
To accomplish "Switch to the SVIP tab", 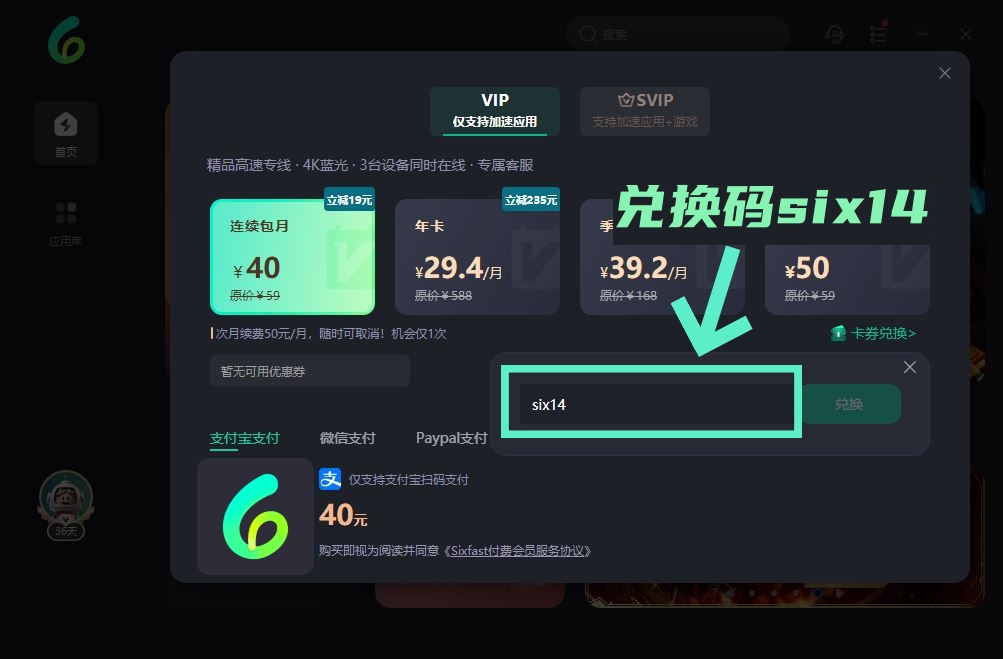I will pyautogui.click(x=645, y=111).
